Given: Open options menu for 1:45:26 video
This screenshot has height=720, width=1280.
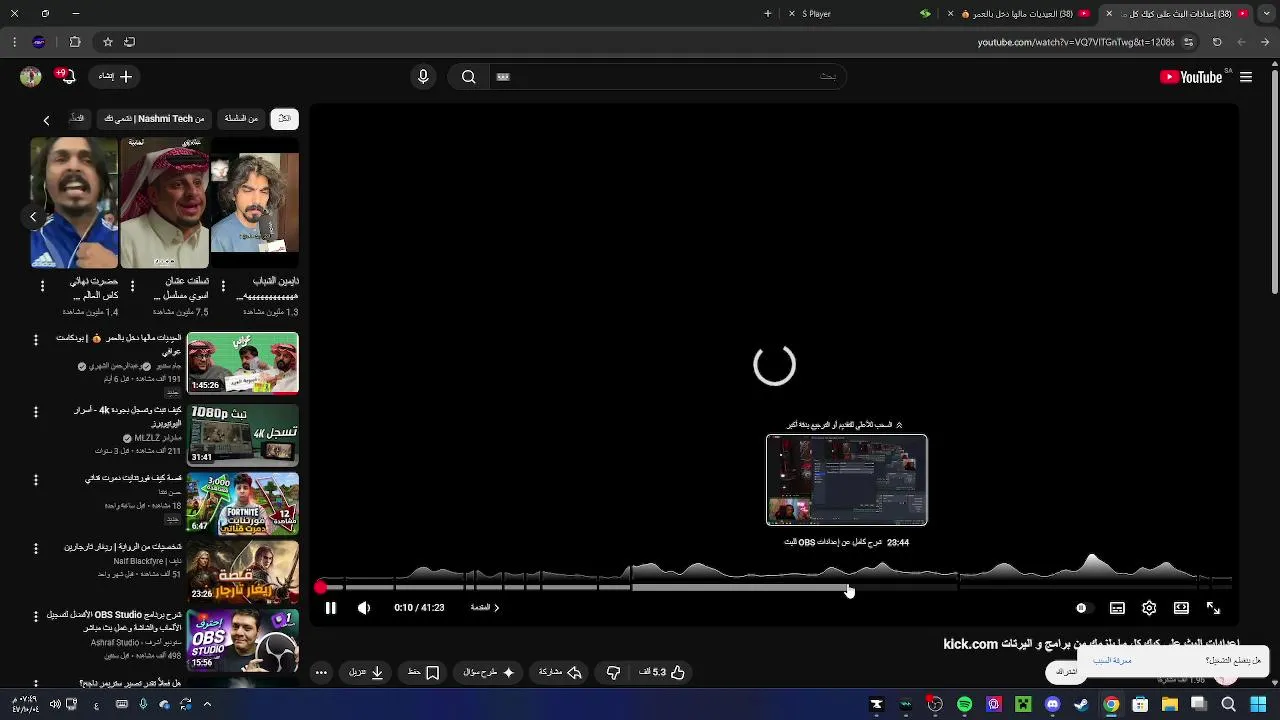Looking at the screenshot, I should [35, 341].
